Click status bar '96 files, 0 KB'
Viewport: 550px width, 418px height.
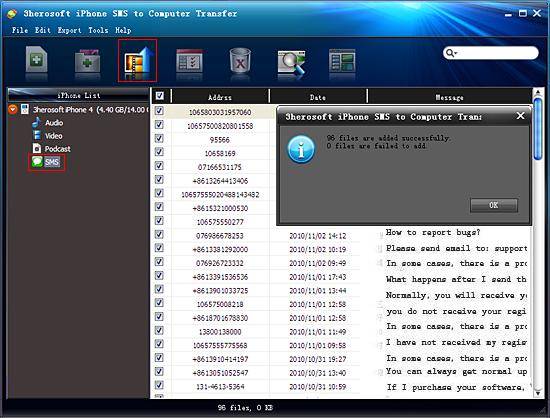click(x=245, y=407)
